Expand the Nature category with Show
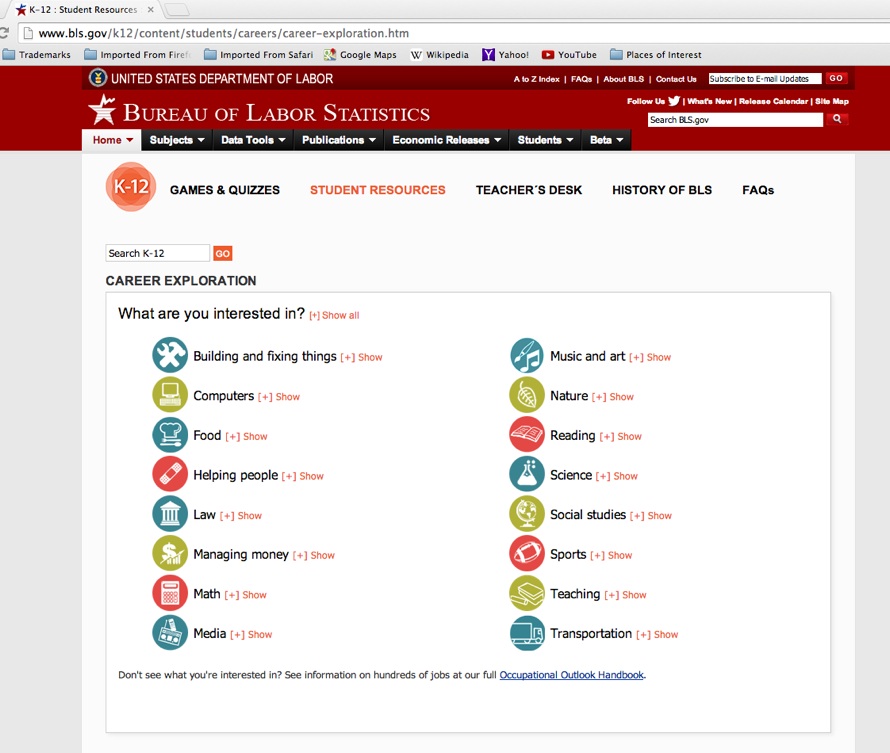This screenshot has width=890, height=753. [613, 397]
